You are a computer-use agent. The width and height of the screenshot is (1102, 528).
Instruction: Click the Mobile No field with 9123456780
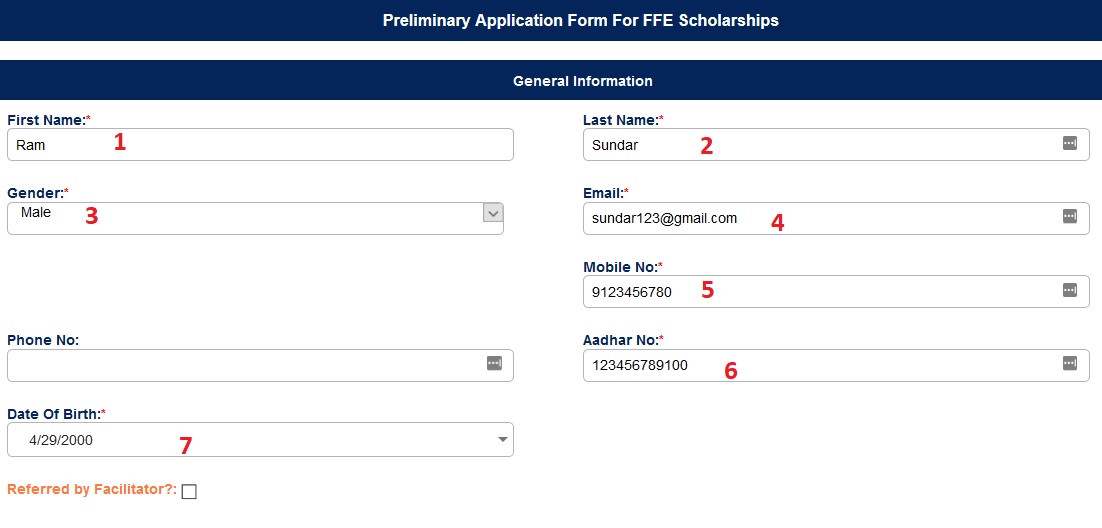coord(820,292)
